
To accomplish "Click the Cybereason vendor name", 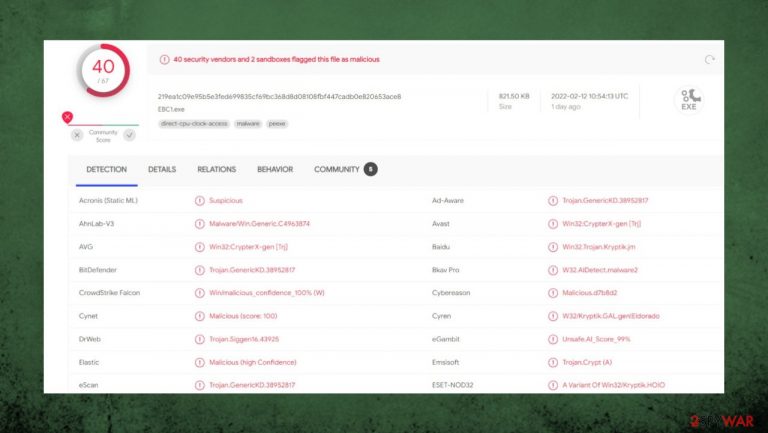I will [451, 292].
